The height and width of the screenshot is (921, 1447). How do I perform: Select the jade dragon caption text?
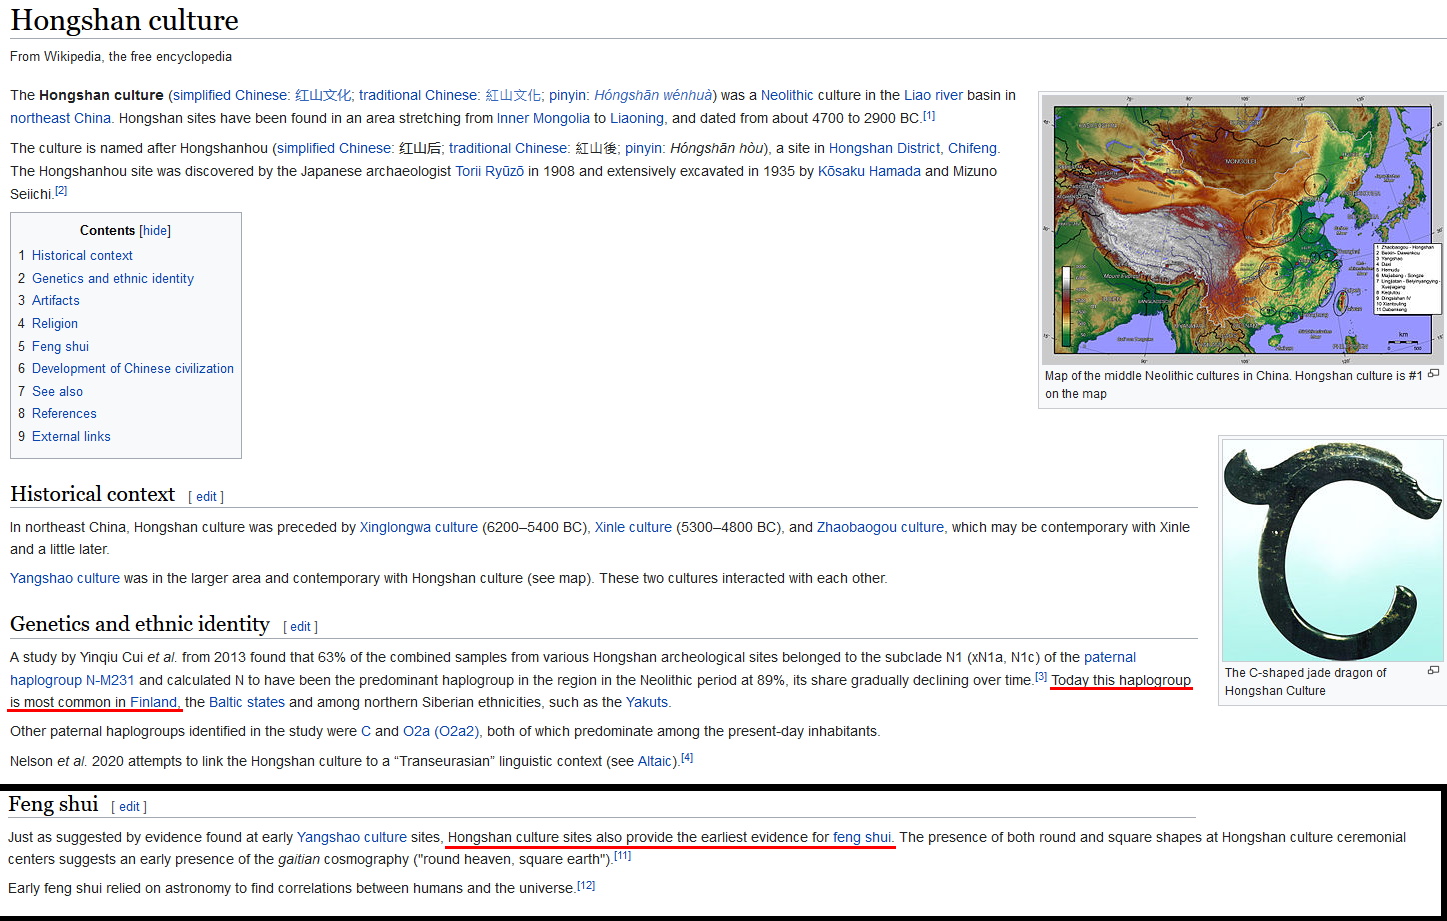tap(1305, 682)
